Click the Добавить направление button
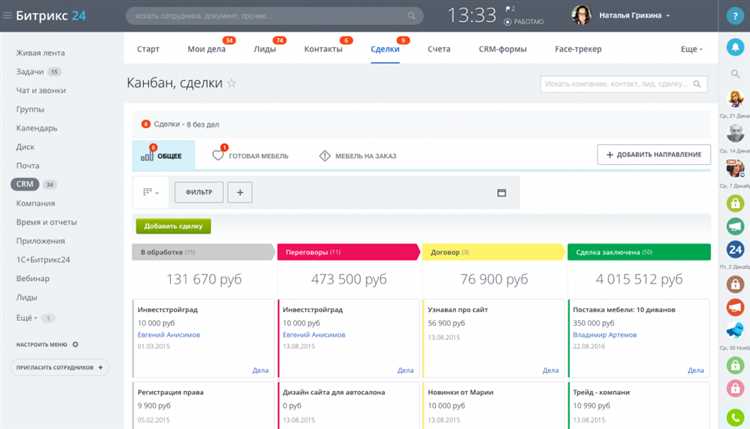The width and height of the screenshot is (750, 429). (x=653, y=154)
